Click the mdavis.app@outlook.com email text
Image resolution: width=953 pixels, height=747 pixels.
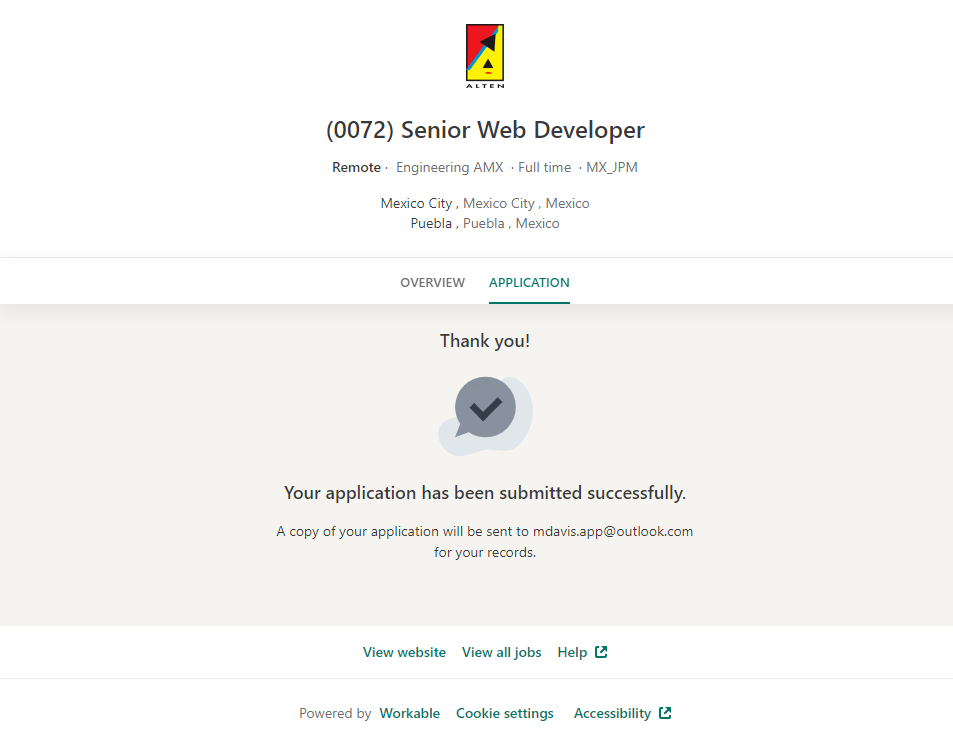coord(611,531)
